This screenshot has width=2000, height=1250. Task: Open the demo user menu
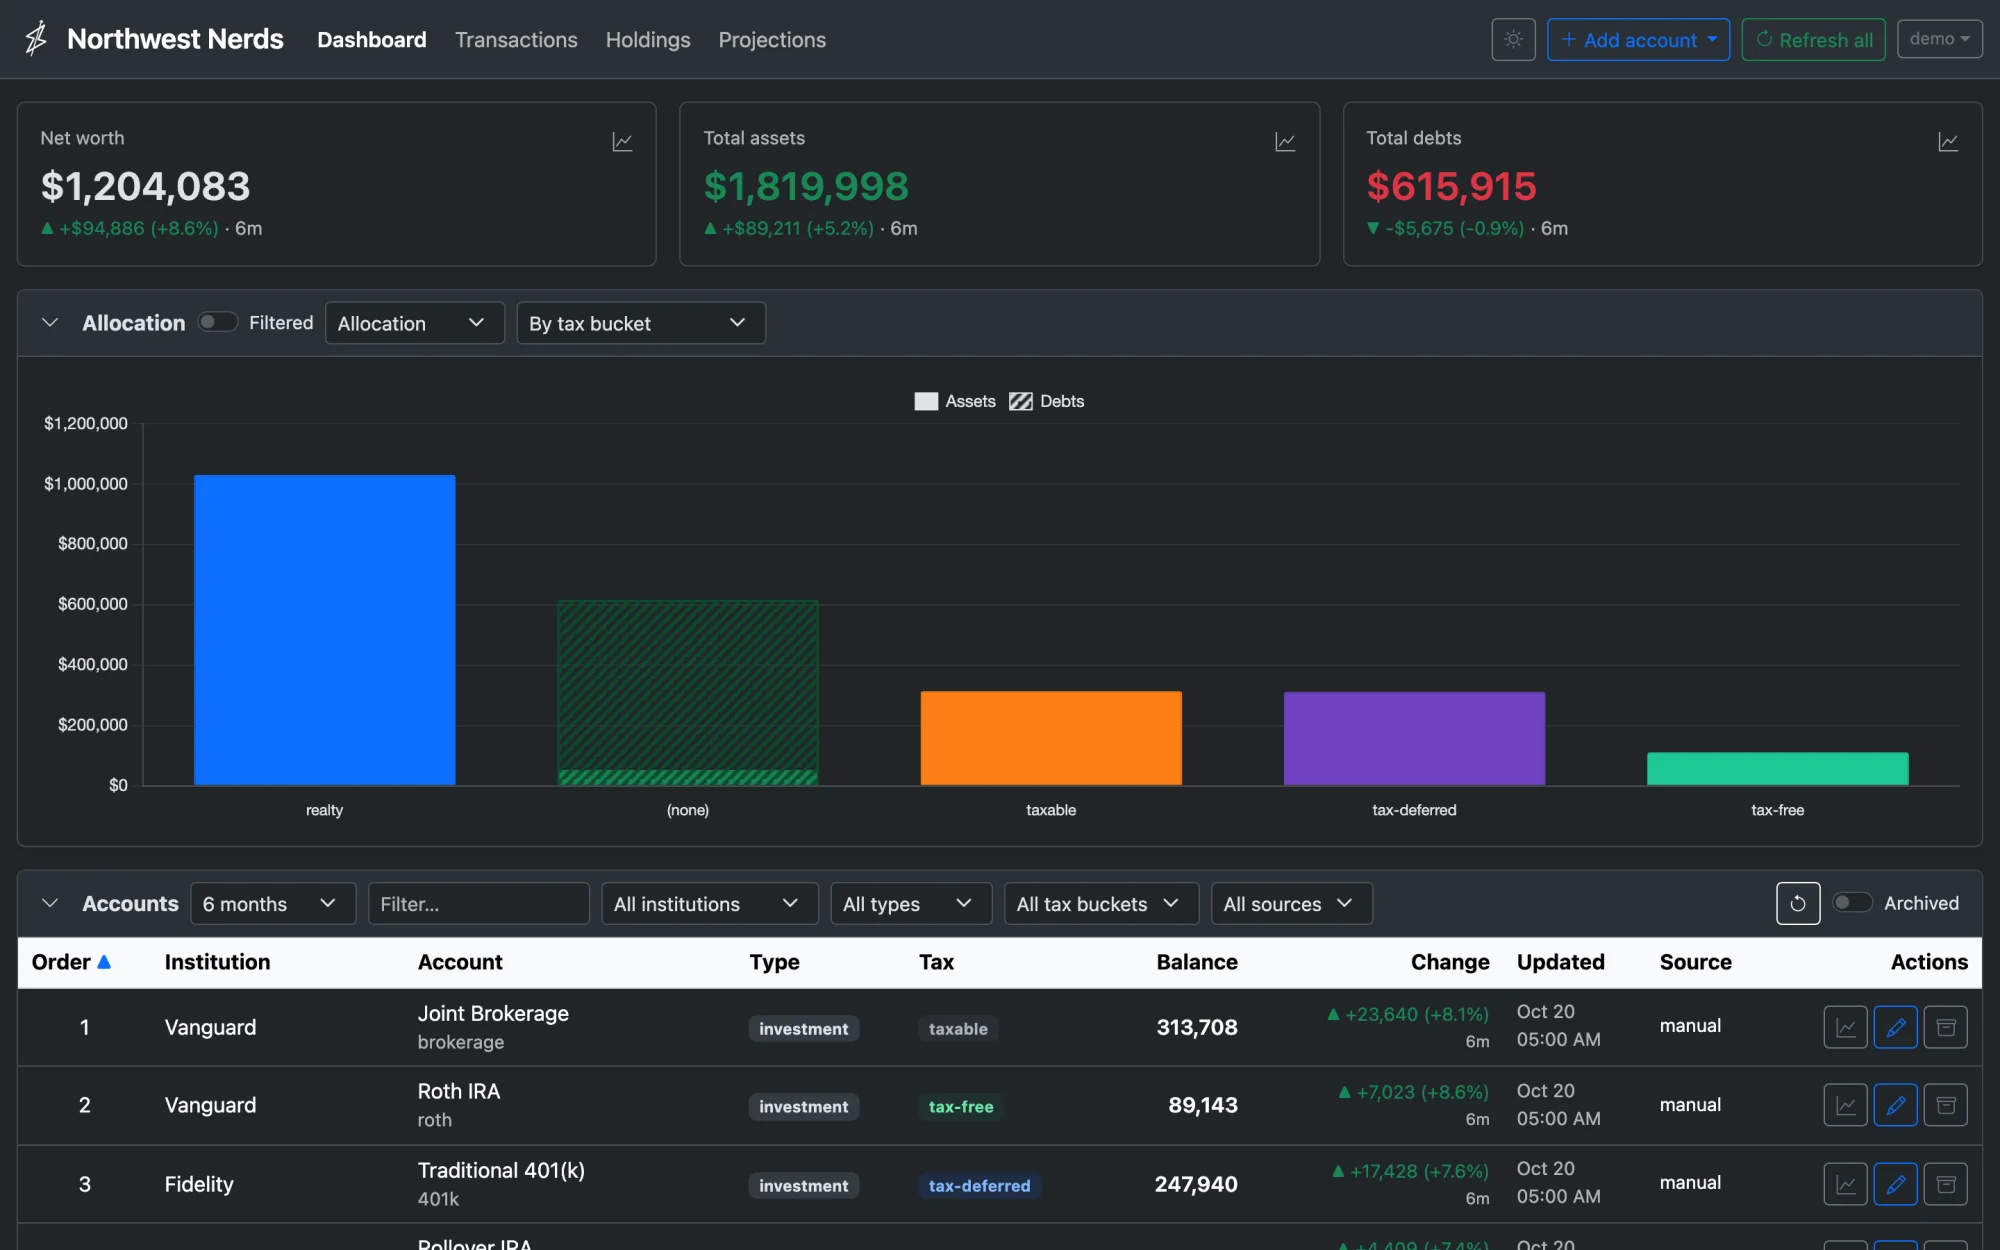(x=1939, y=39)
